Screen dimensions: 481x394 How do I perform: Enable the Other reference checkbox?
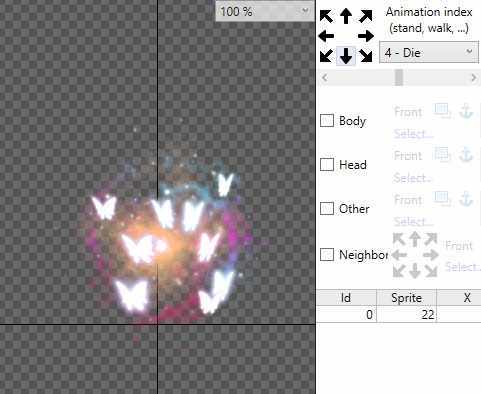point(327,209)
